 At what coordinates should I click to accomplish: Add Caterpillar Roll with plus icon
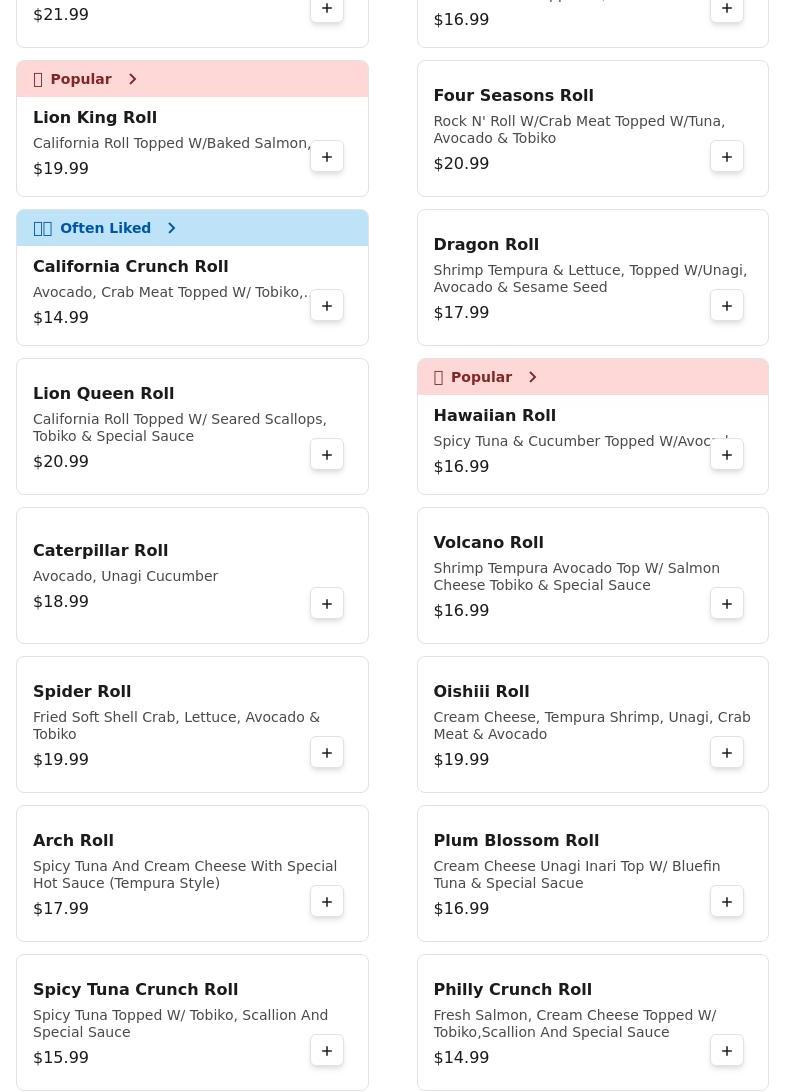(x=327, y=604)
